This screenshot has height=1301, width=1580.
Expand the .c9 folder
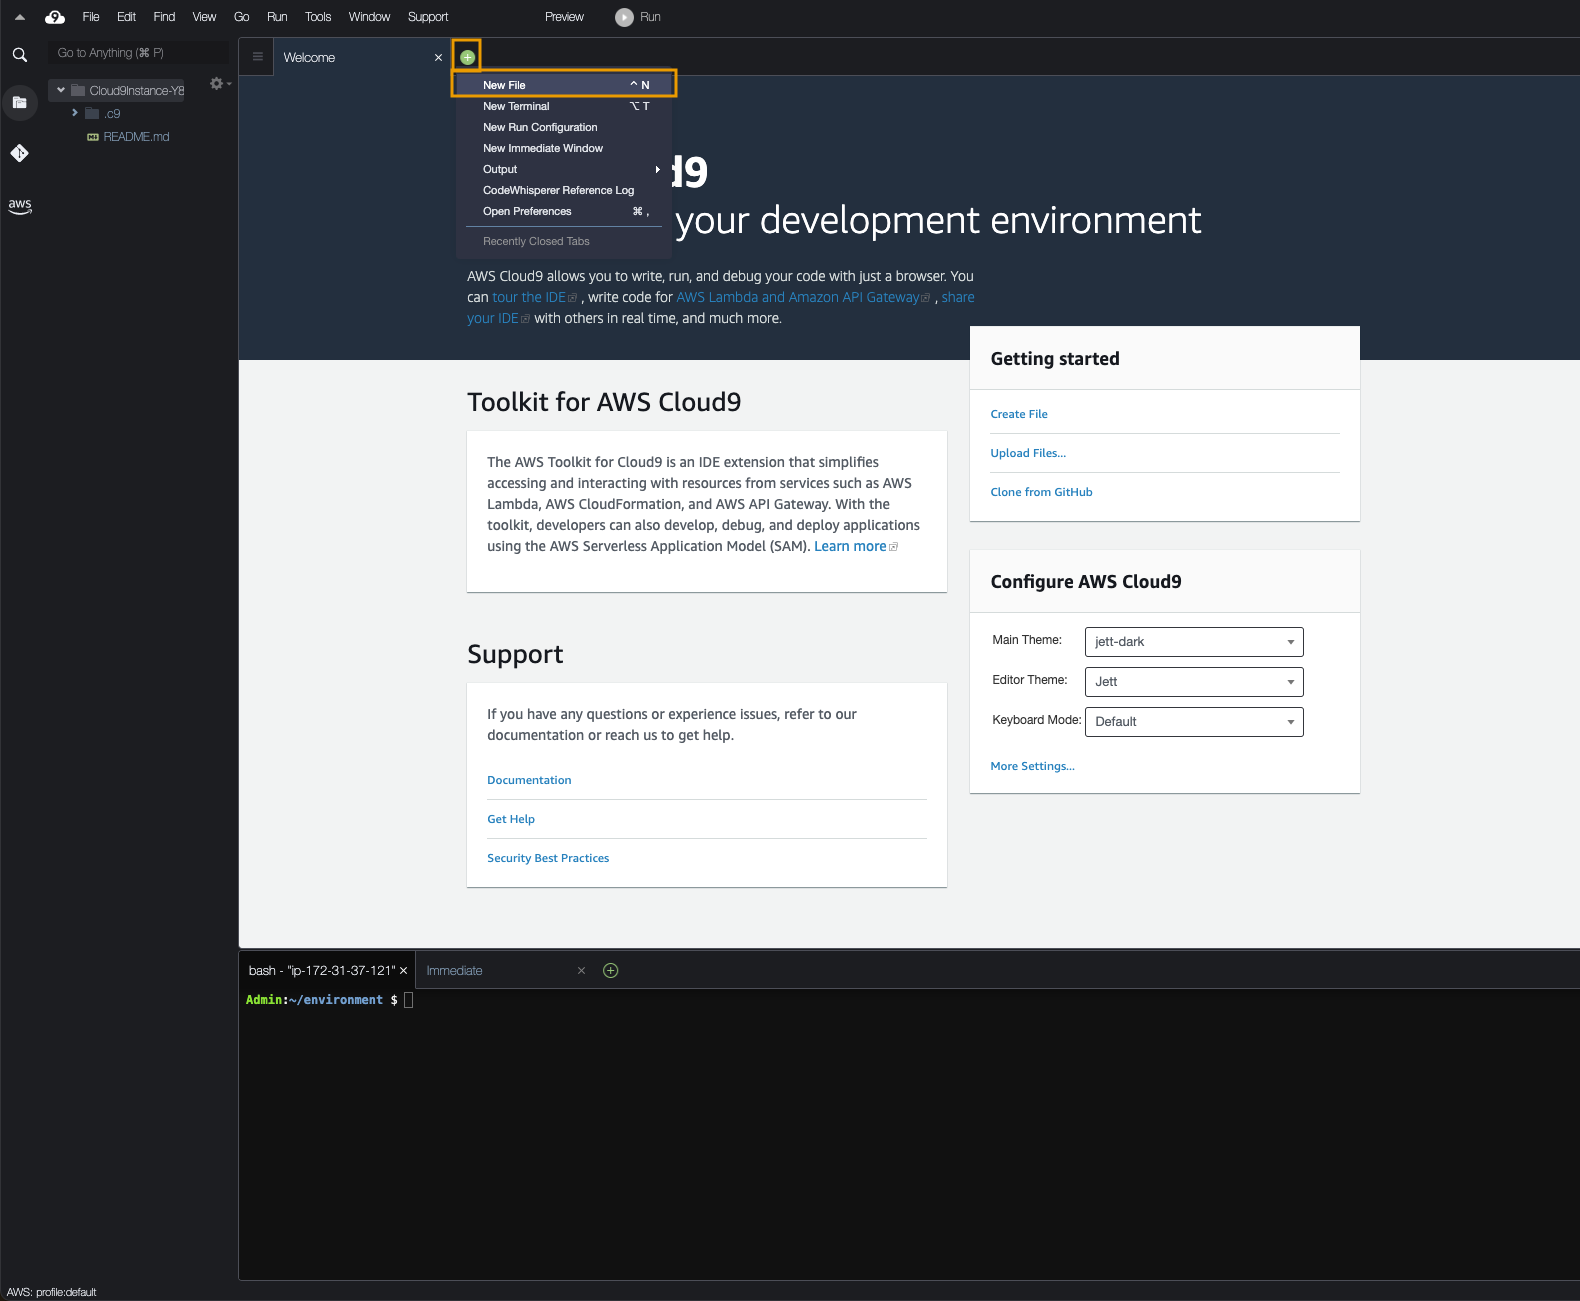75,113
